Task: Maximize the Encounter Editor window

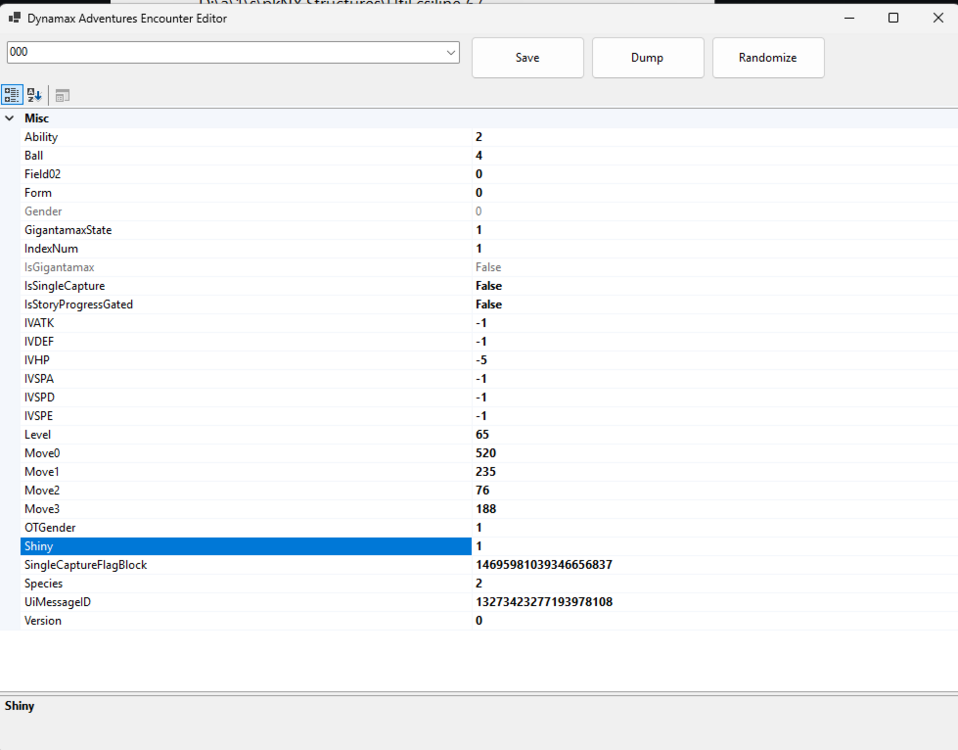Action: 893,18
